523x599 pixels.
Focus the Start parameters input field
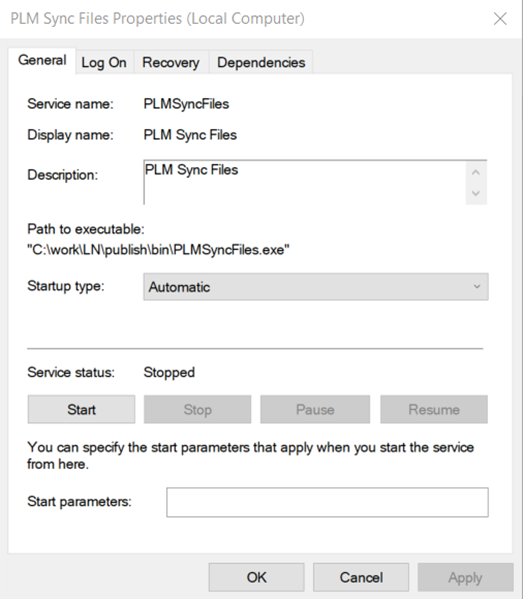tap(327, 502)
